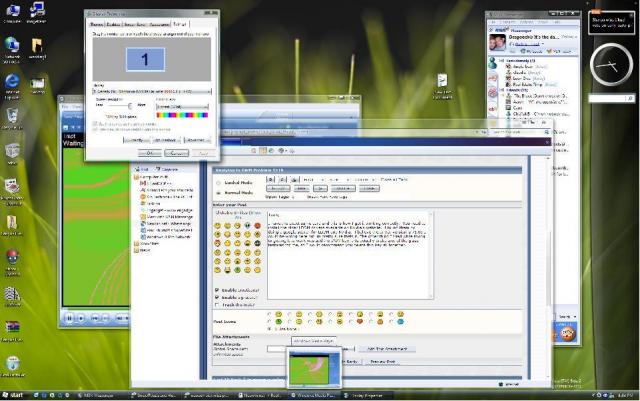Click the post text area vertical scrollbar
The image size is (640, 401).
tap(431, 255)
